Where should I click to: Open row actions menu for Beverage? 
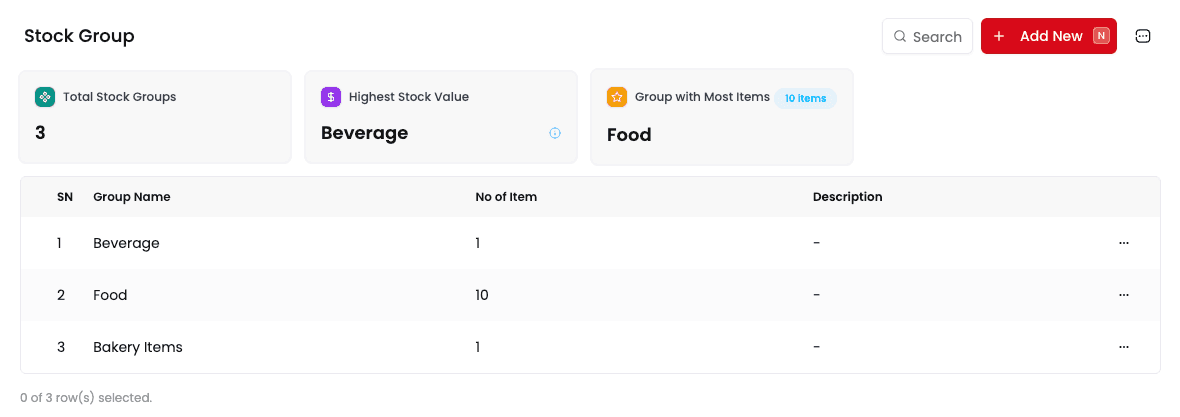(x=1124, y=243)
